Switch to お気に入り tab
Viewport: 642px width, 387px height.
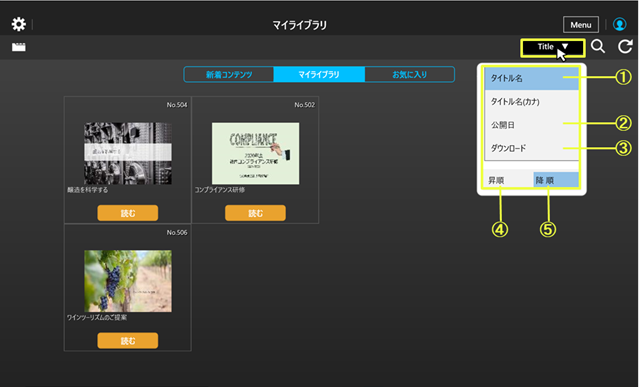[x=409, y=75]
